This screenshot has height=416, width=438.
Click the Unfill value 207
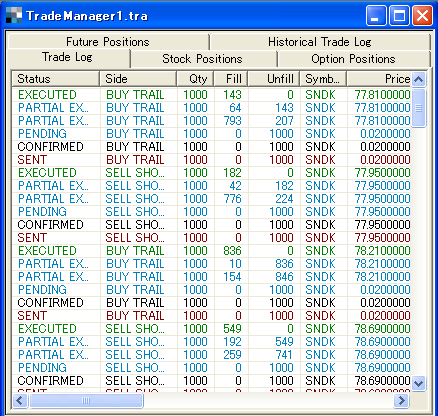(284, 121)
